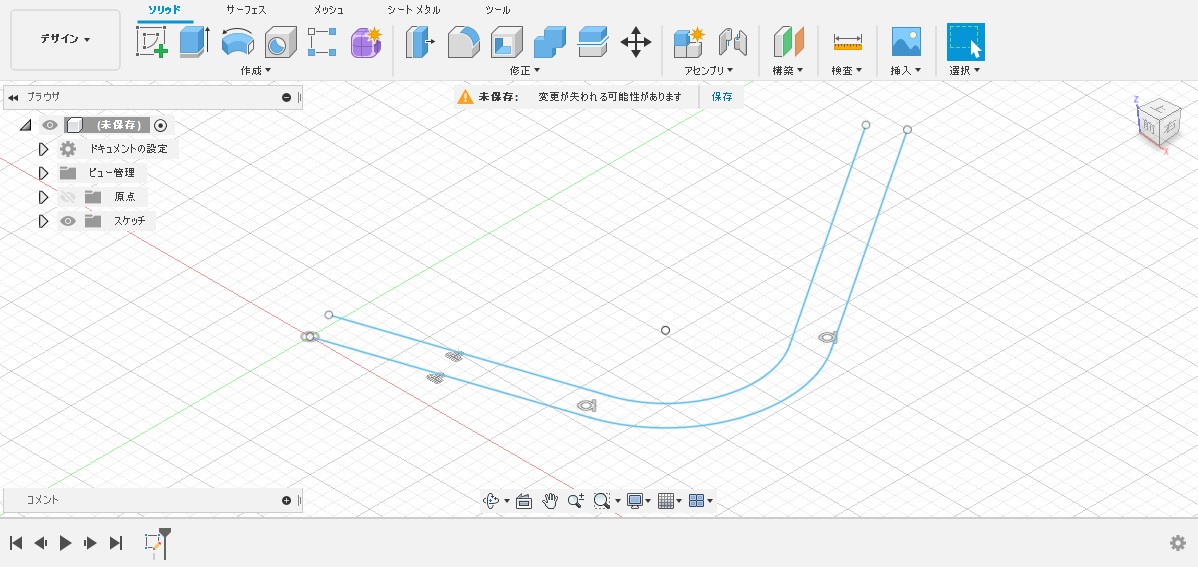The width and height of the screenshot is (1198, 567).
Task: Collapse the (未保存) root tree node
Action: [25, 125]
